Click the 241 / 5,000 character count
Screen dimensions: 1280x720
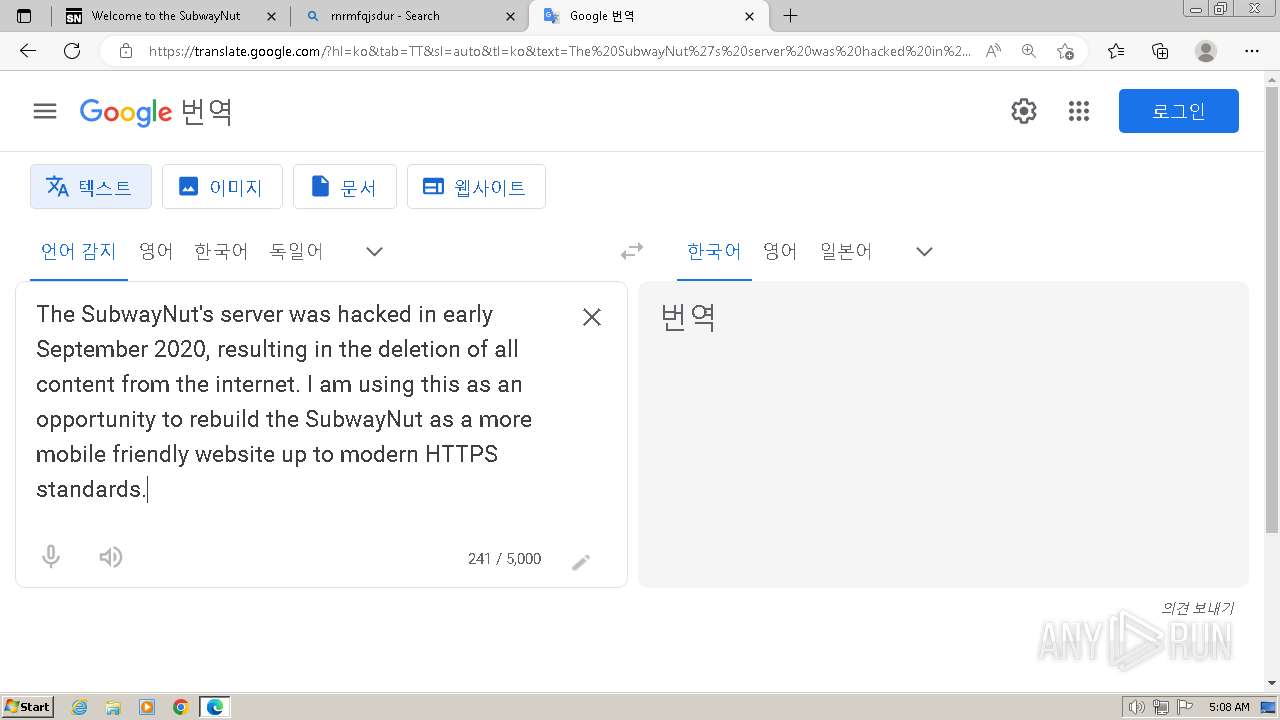coord(504,559)
